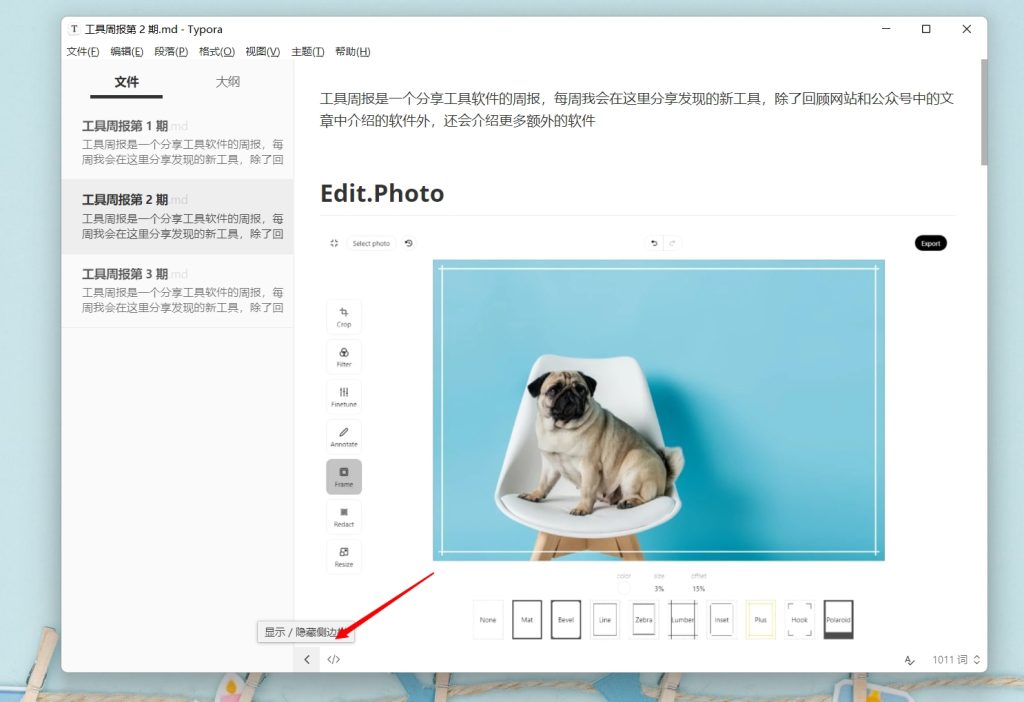Open the 视图(V) menu

click(263, 52)
